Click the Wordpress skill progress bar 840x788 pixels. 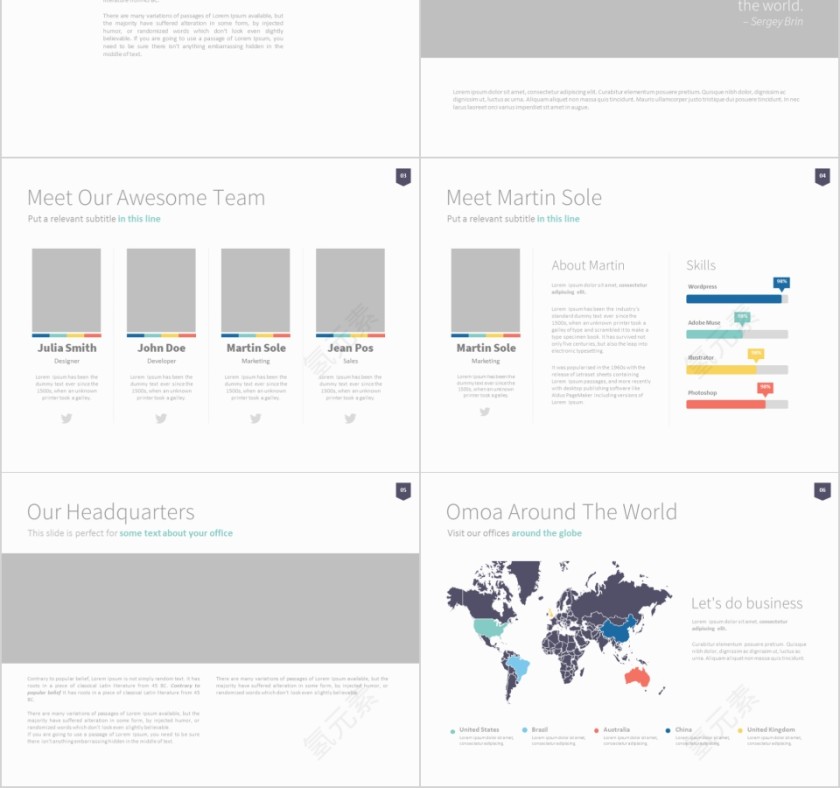(734, 299)
